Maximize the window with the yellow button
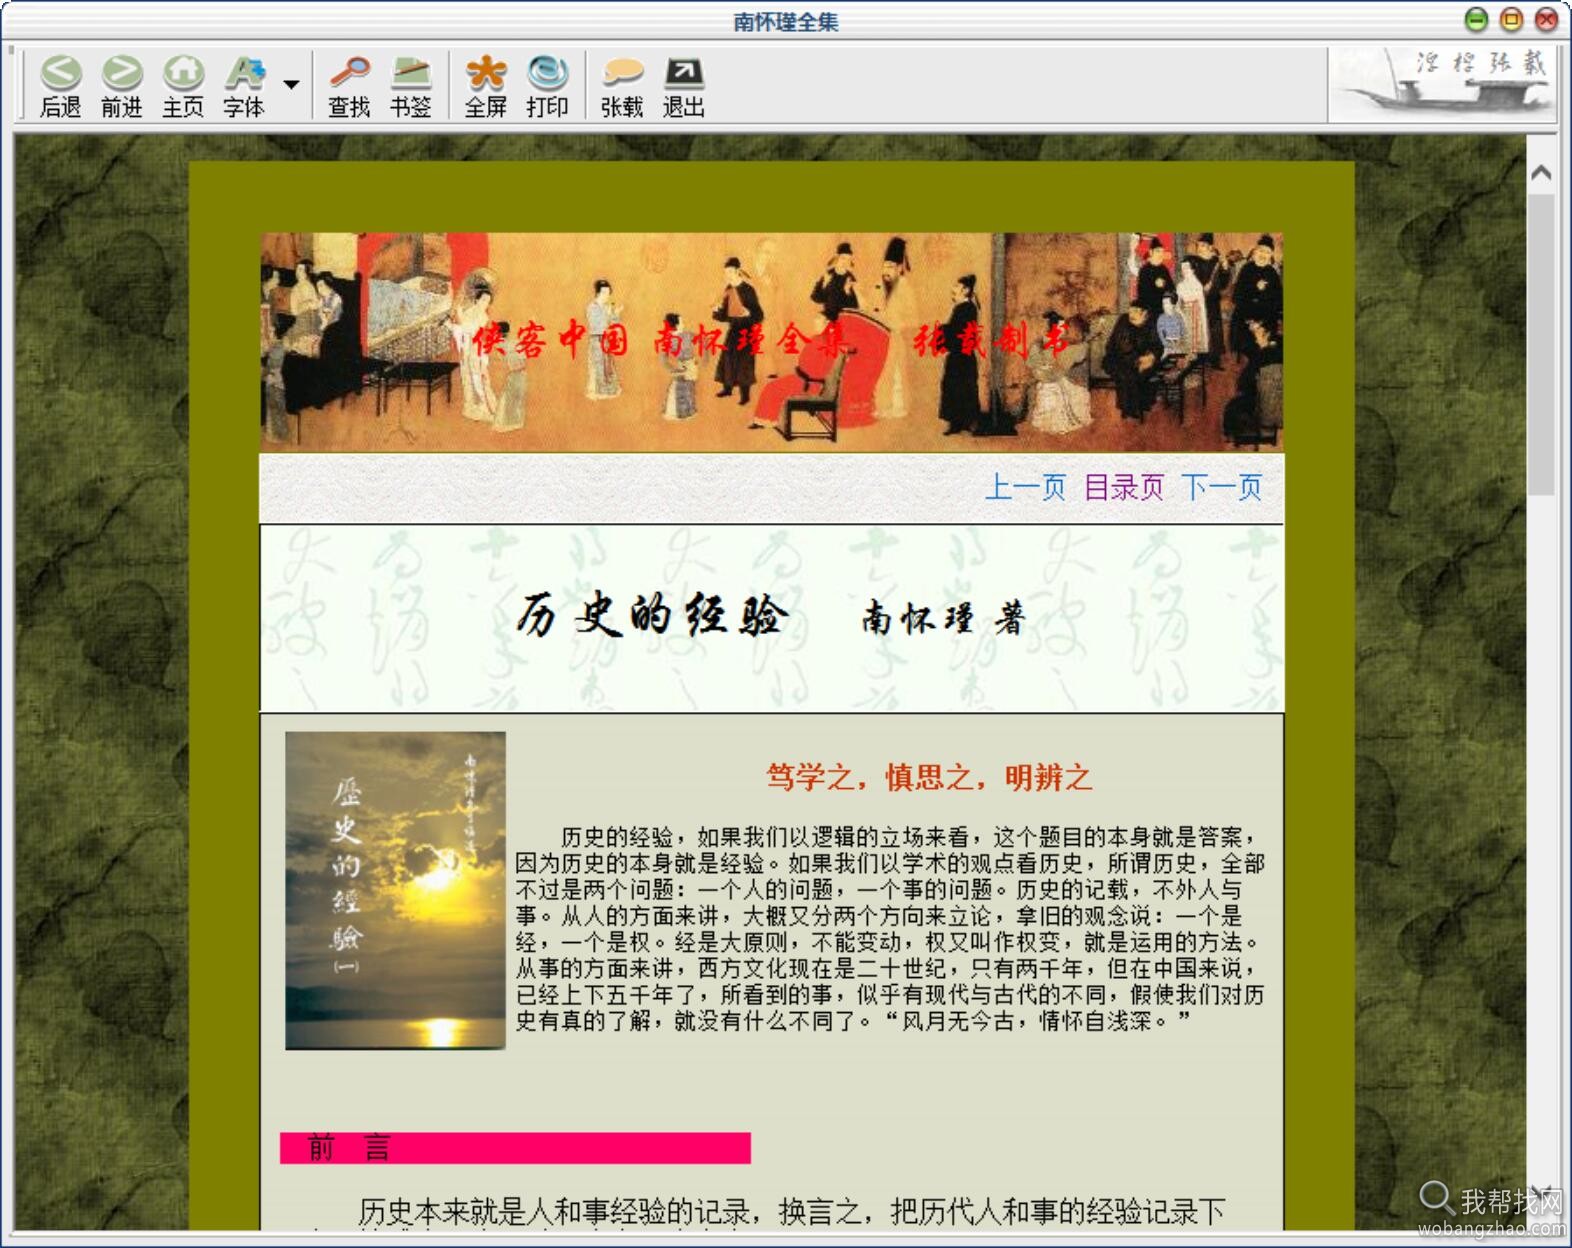 pyautogui.click(x=1511, y=20)
